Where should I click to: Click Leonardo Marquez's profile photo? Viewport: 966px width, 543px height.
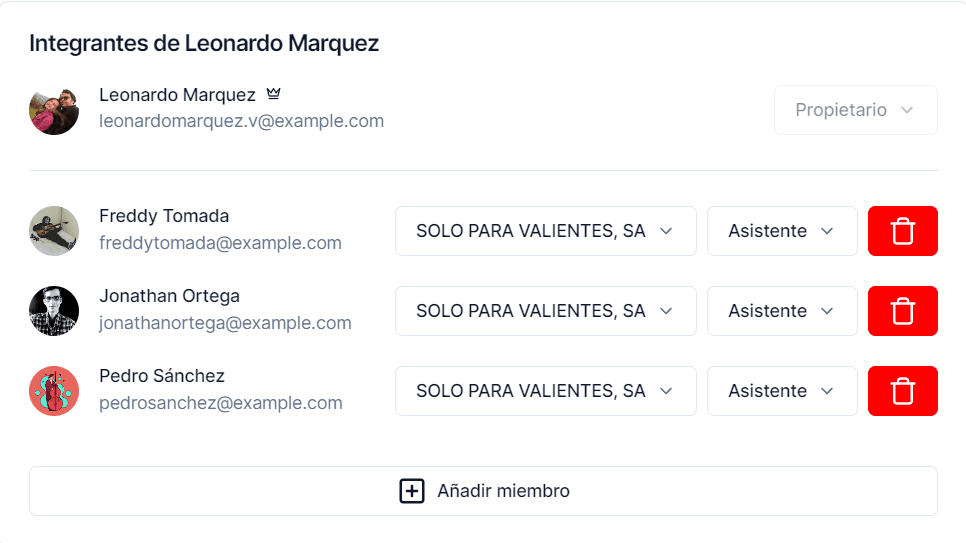pos(54,110)
